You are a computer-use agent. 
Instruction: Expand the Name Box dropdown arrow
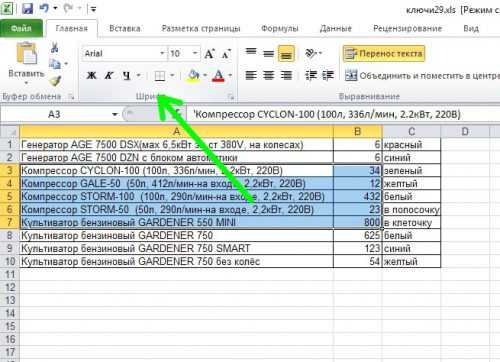[x=114, y=114]
